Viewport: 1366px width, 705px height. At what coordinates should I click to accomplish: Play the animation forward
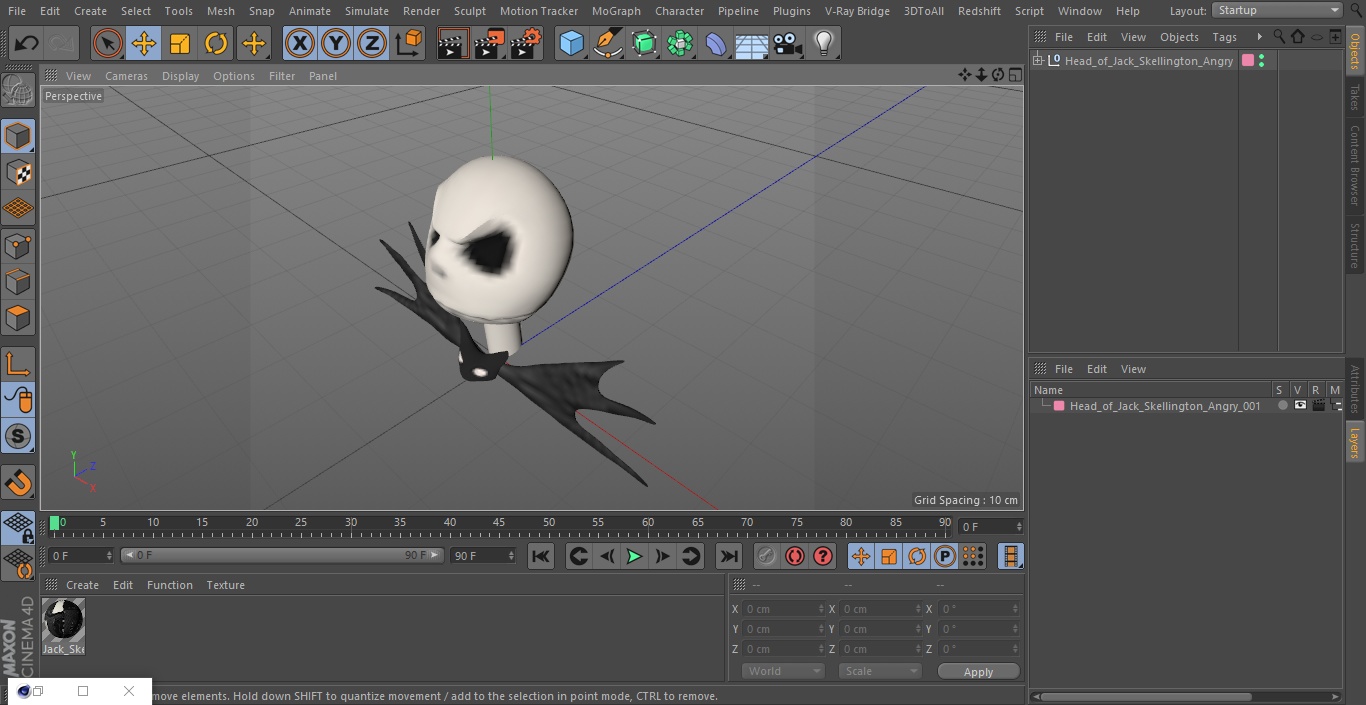point(634,556)
